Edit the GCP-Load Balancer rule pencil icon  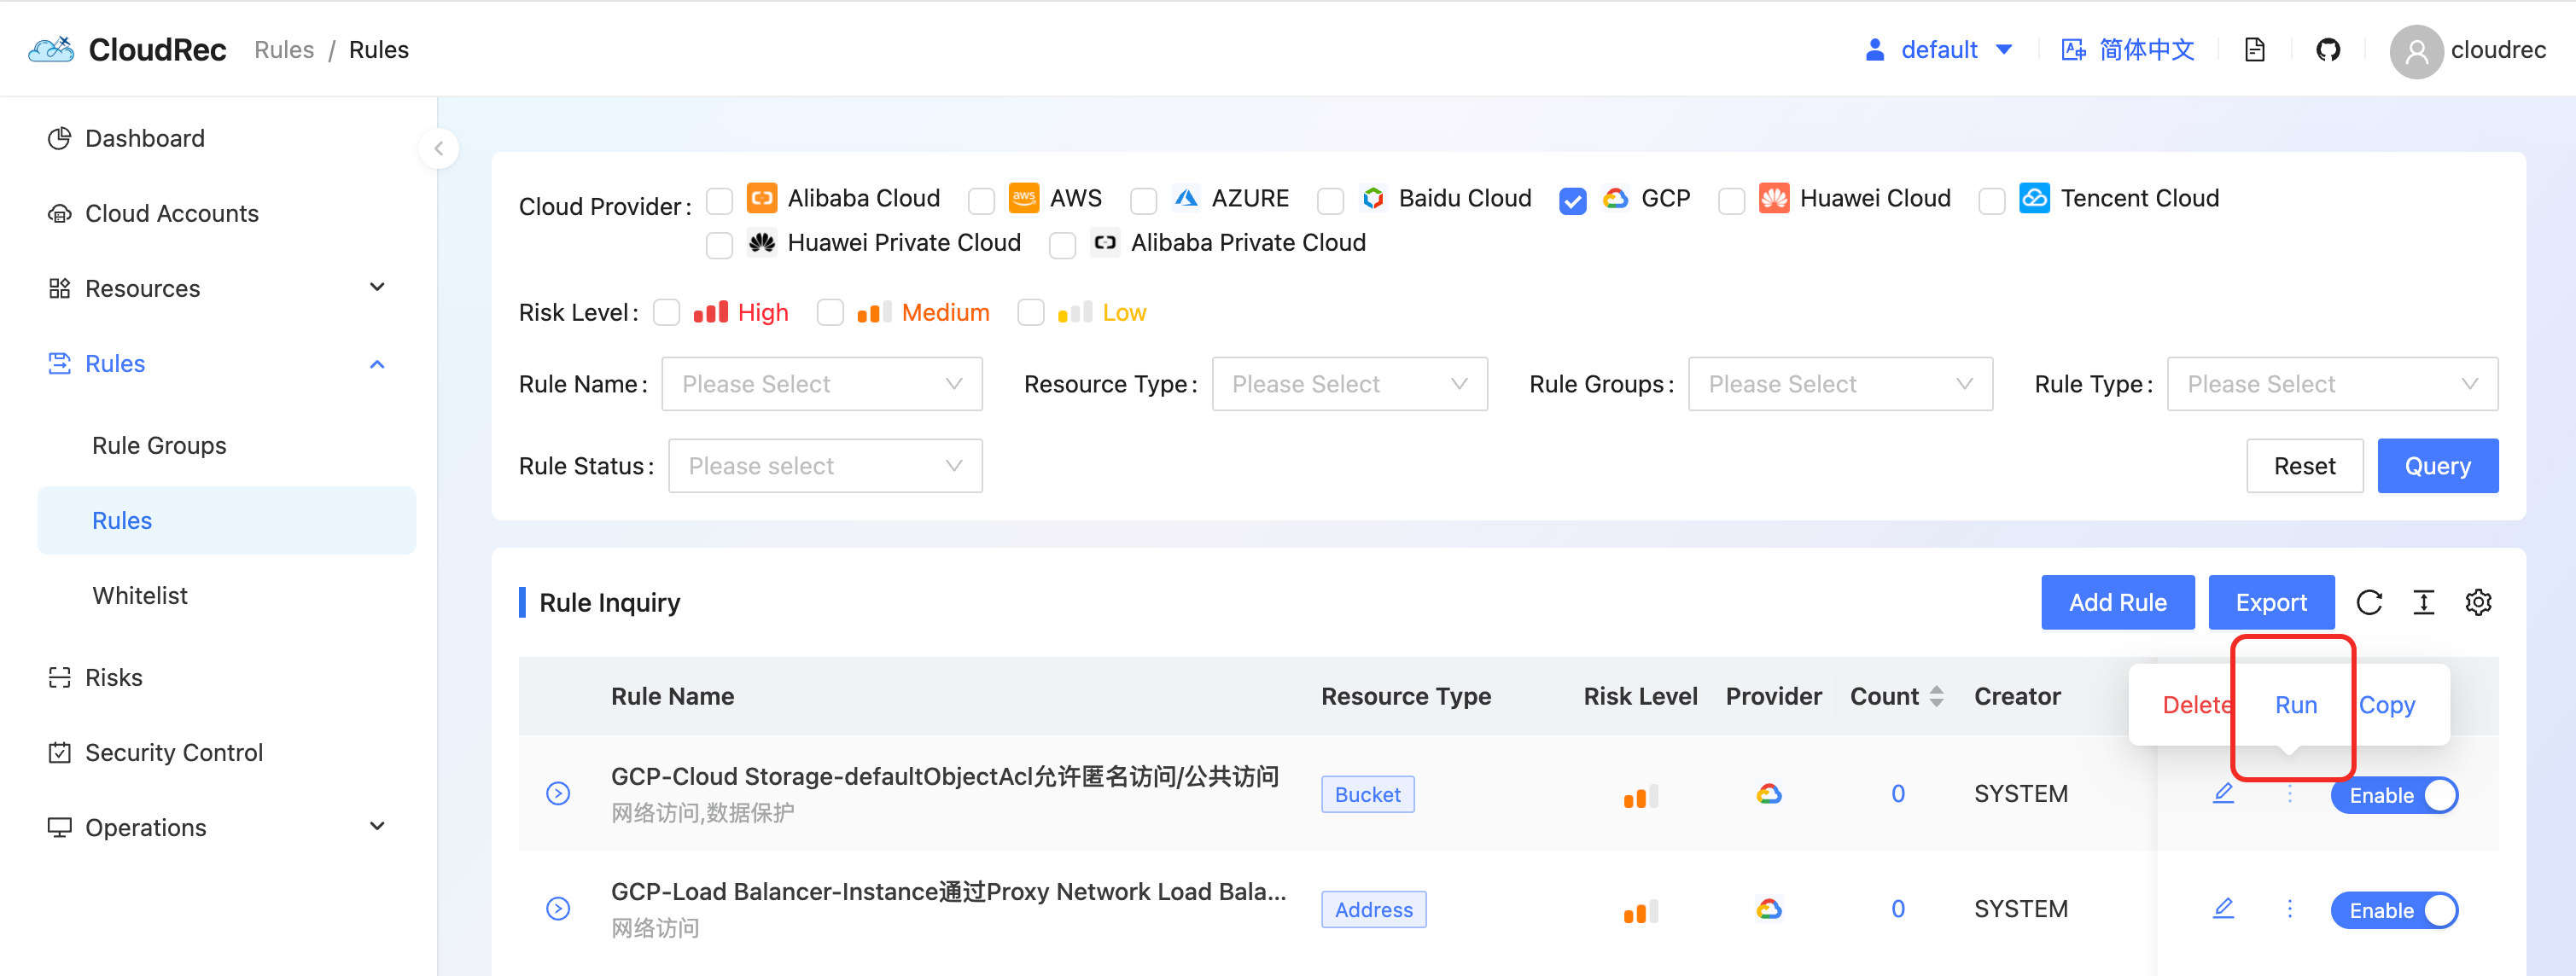2223,908
